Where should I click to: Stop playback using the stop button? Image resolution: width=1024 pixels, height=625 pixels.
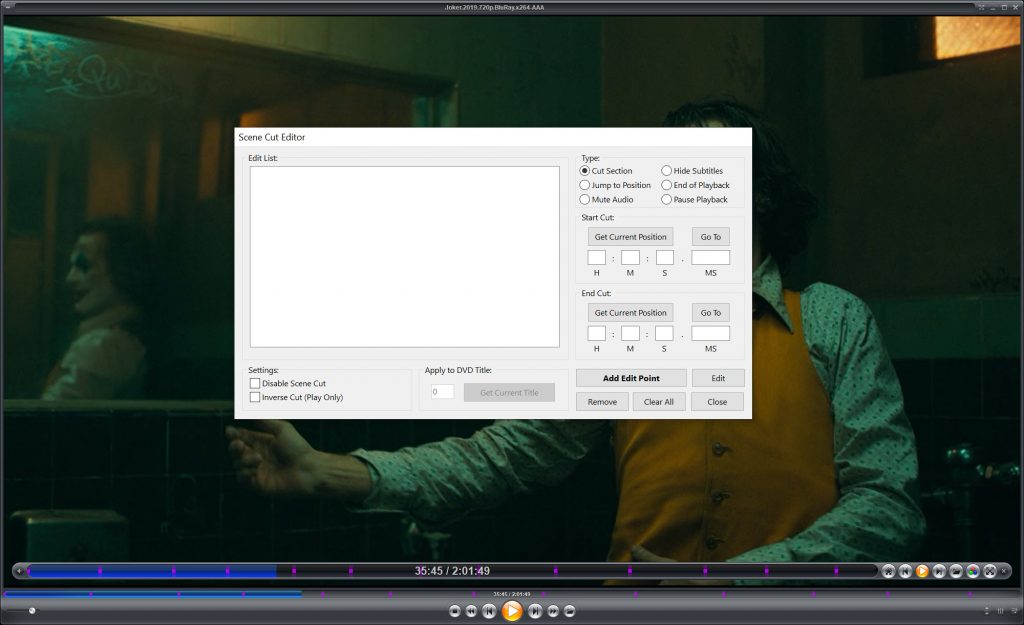[455, 611]
